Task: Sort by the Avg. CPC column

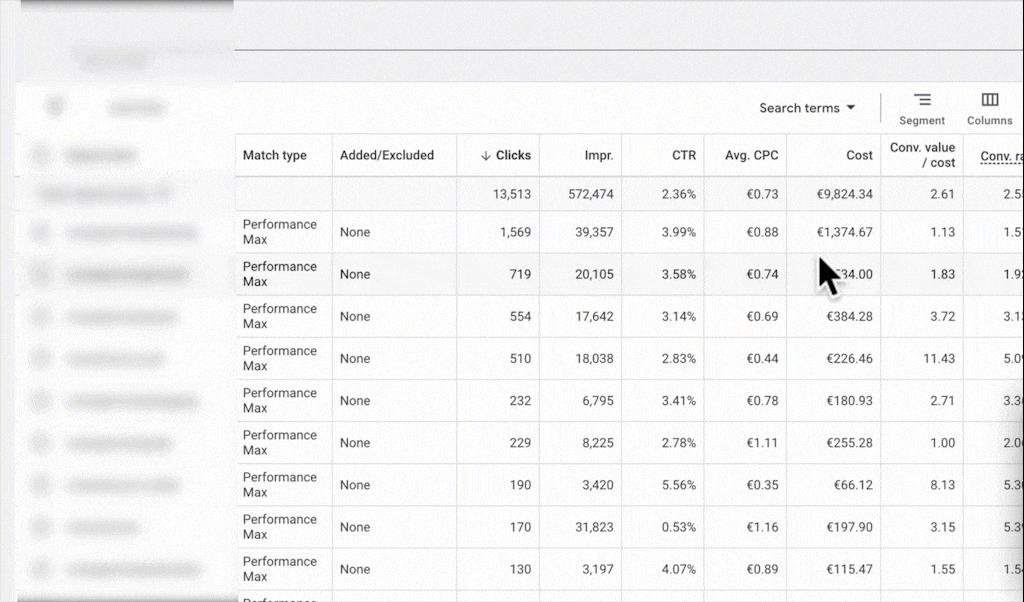Action: (x=752, y=156)
